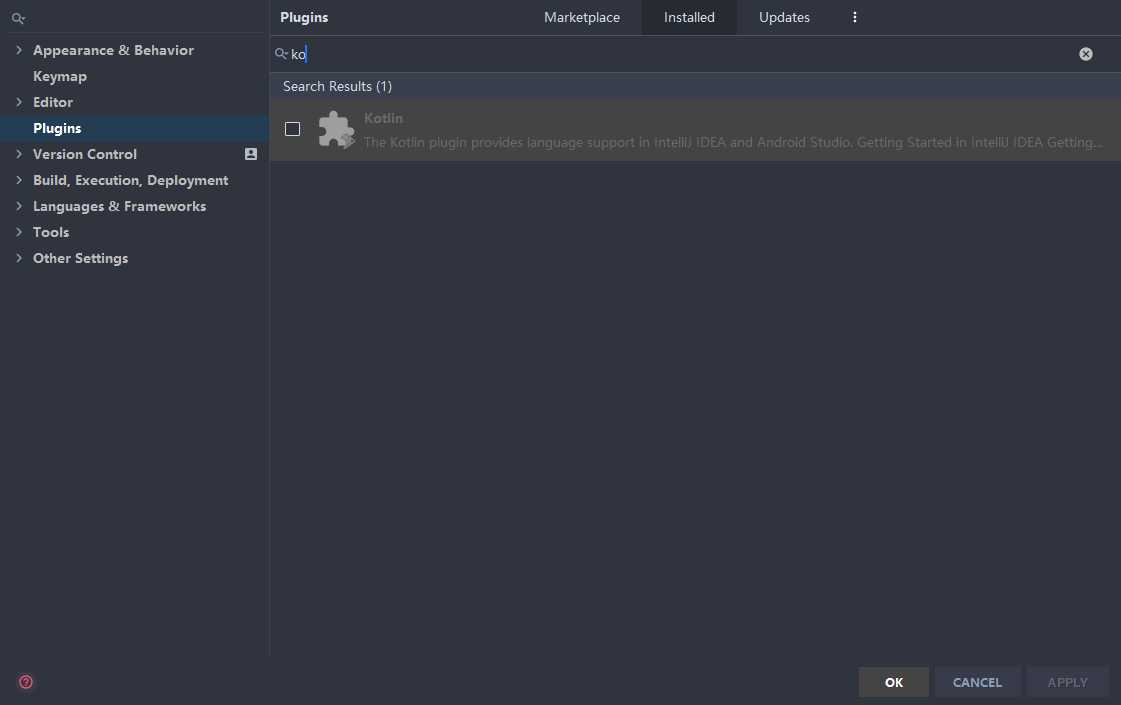
Task: Open help via the question mark icon
Action: pos(25,682)
